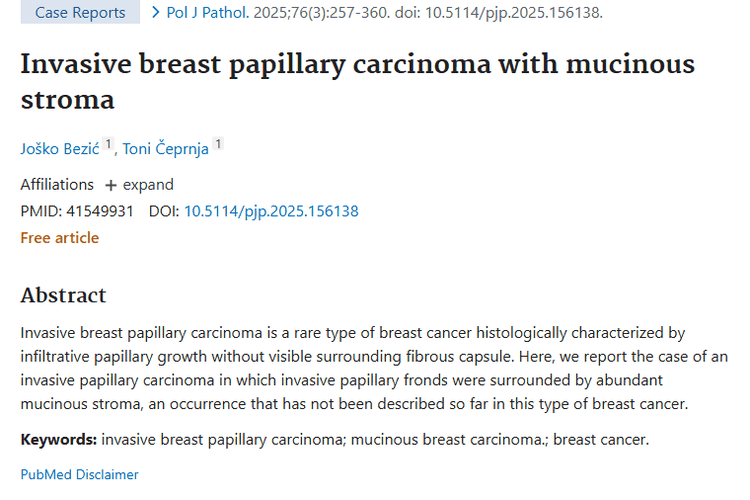
Task: Open the blue DOI link beside PMID
Action: coord(271,211)
